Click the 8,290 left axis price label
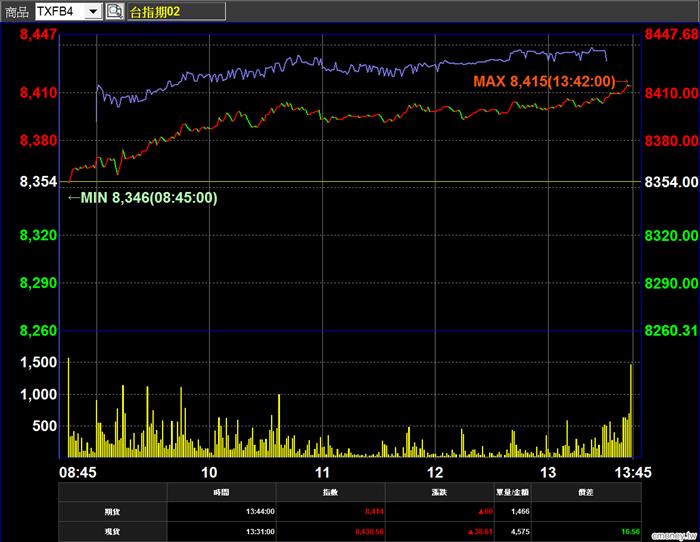 coord(38,283)
